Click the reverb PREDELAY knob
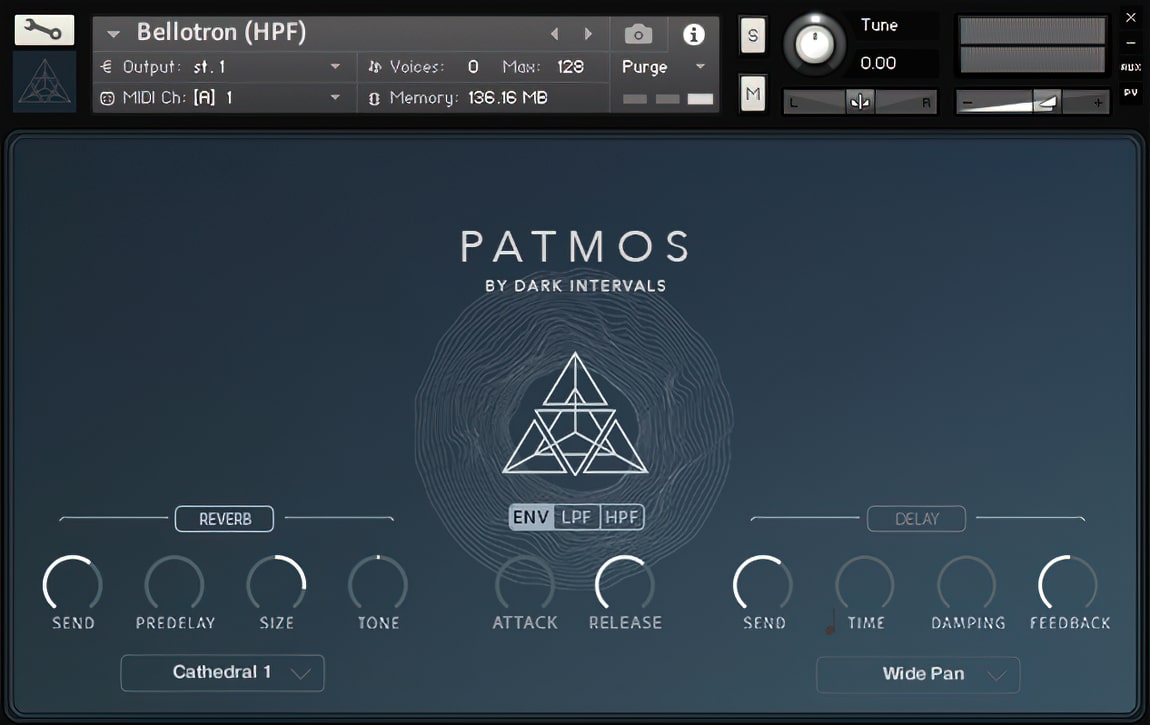This screenshot has height=725, width=1150. 175,584
